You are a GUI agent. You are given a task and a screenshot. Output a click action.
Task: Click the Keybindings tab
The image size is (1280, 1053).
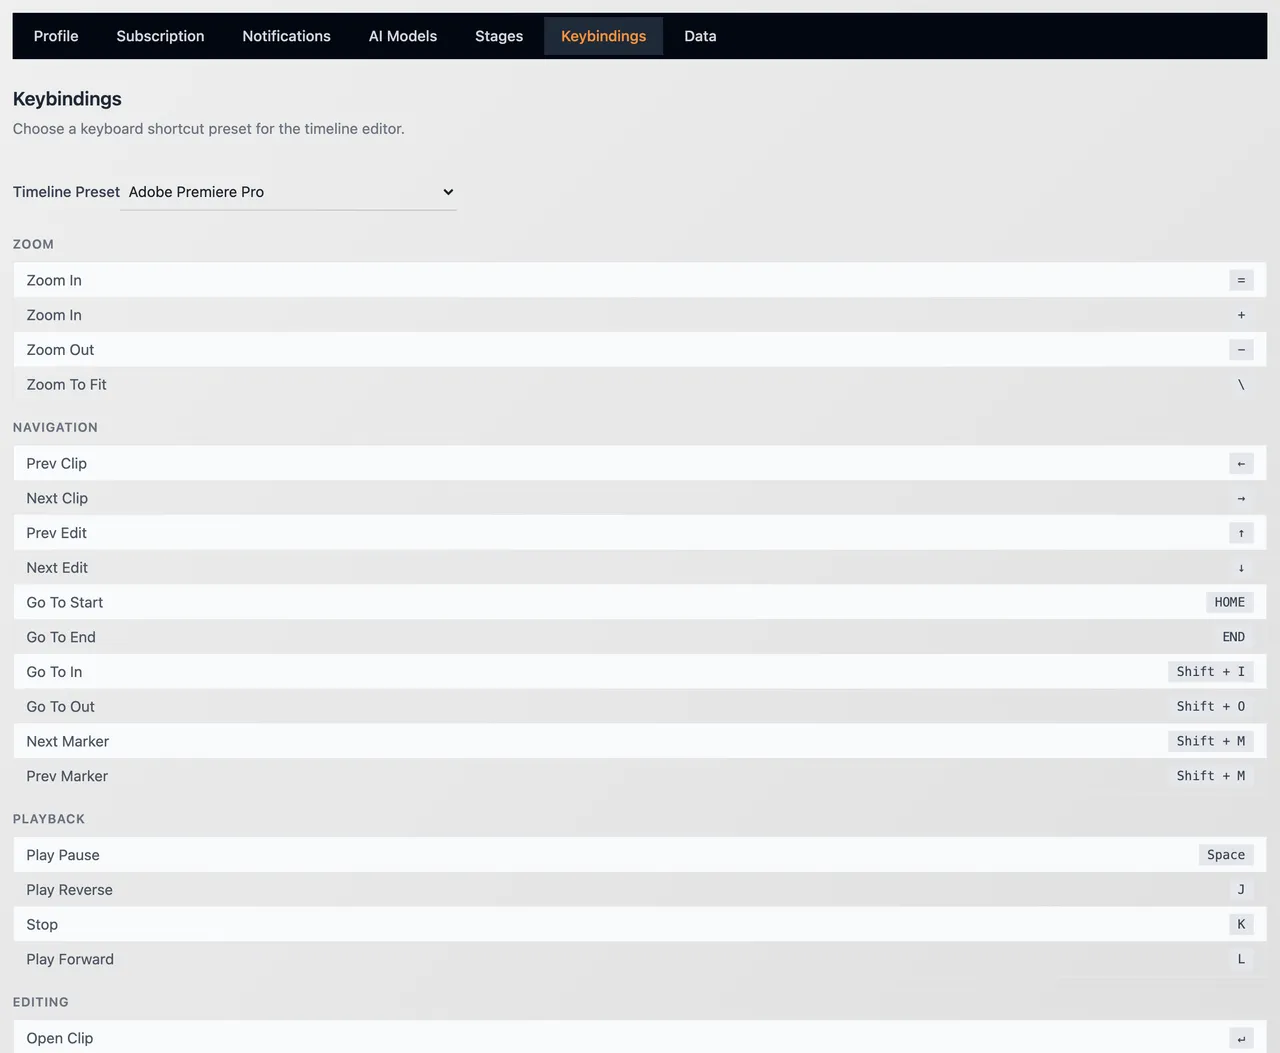pyautogui.click(x=603, y=36)
